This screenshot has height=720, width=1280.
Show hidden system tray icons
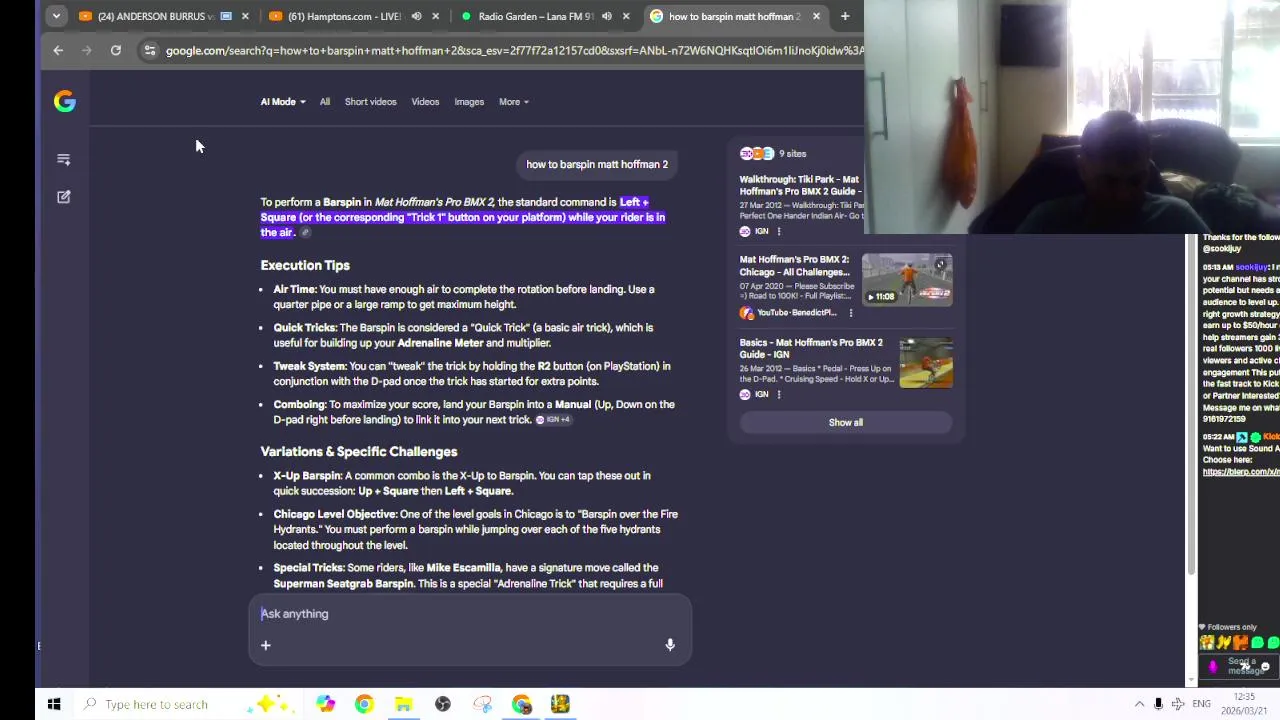[x=1139, y=704]
